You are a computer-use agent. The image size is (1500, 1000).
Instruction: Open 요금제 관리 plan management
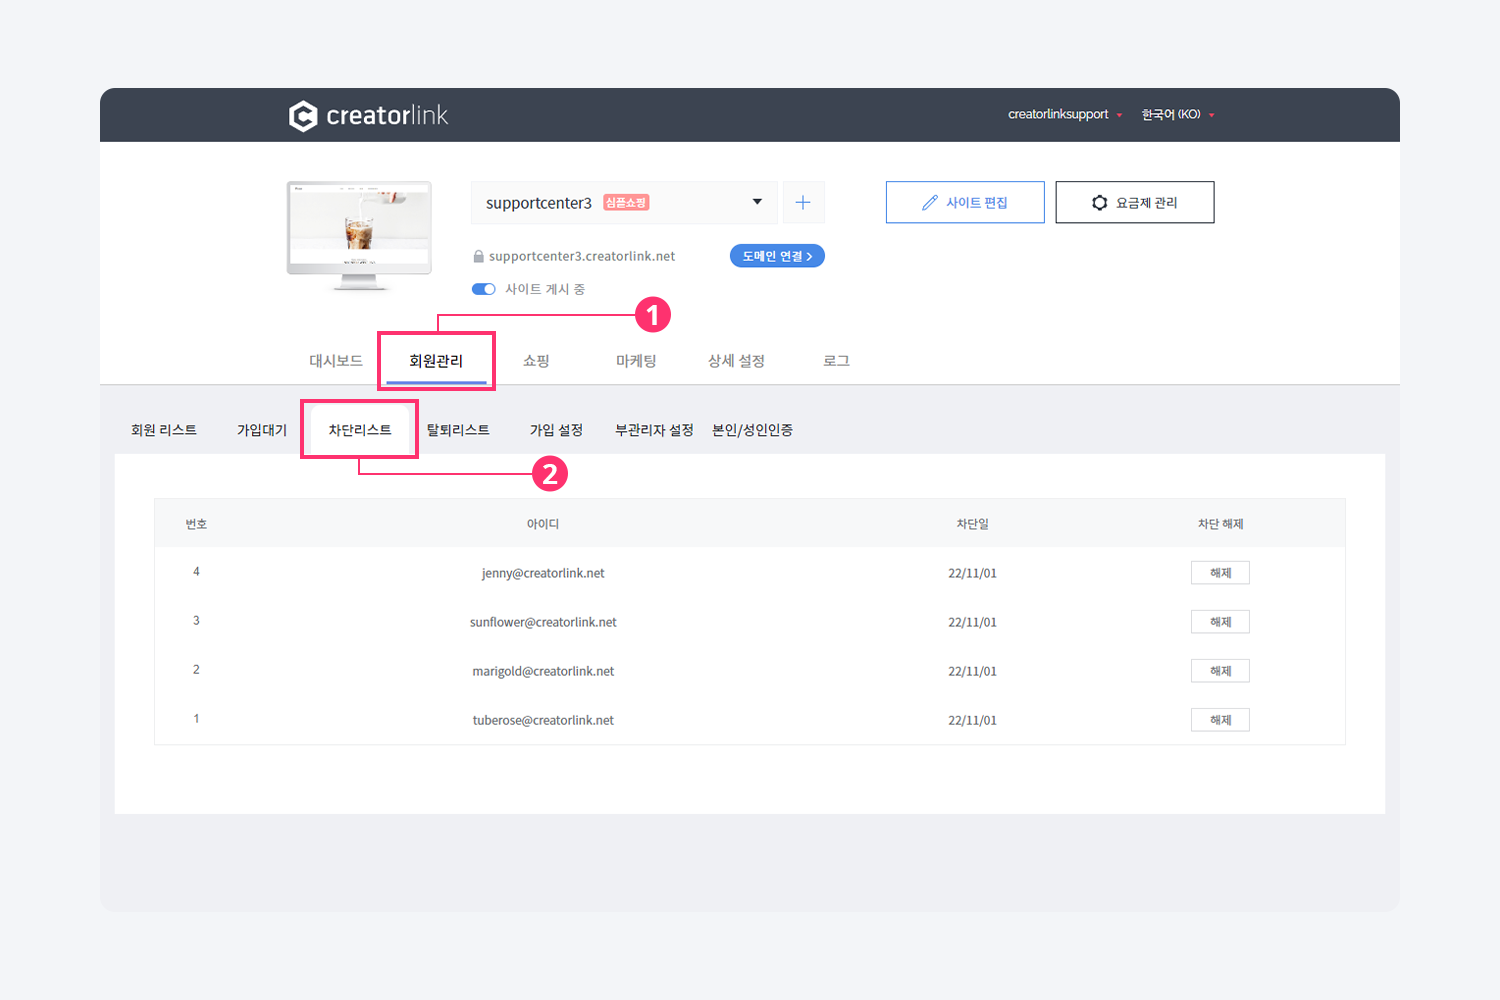coord(1135,202)
